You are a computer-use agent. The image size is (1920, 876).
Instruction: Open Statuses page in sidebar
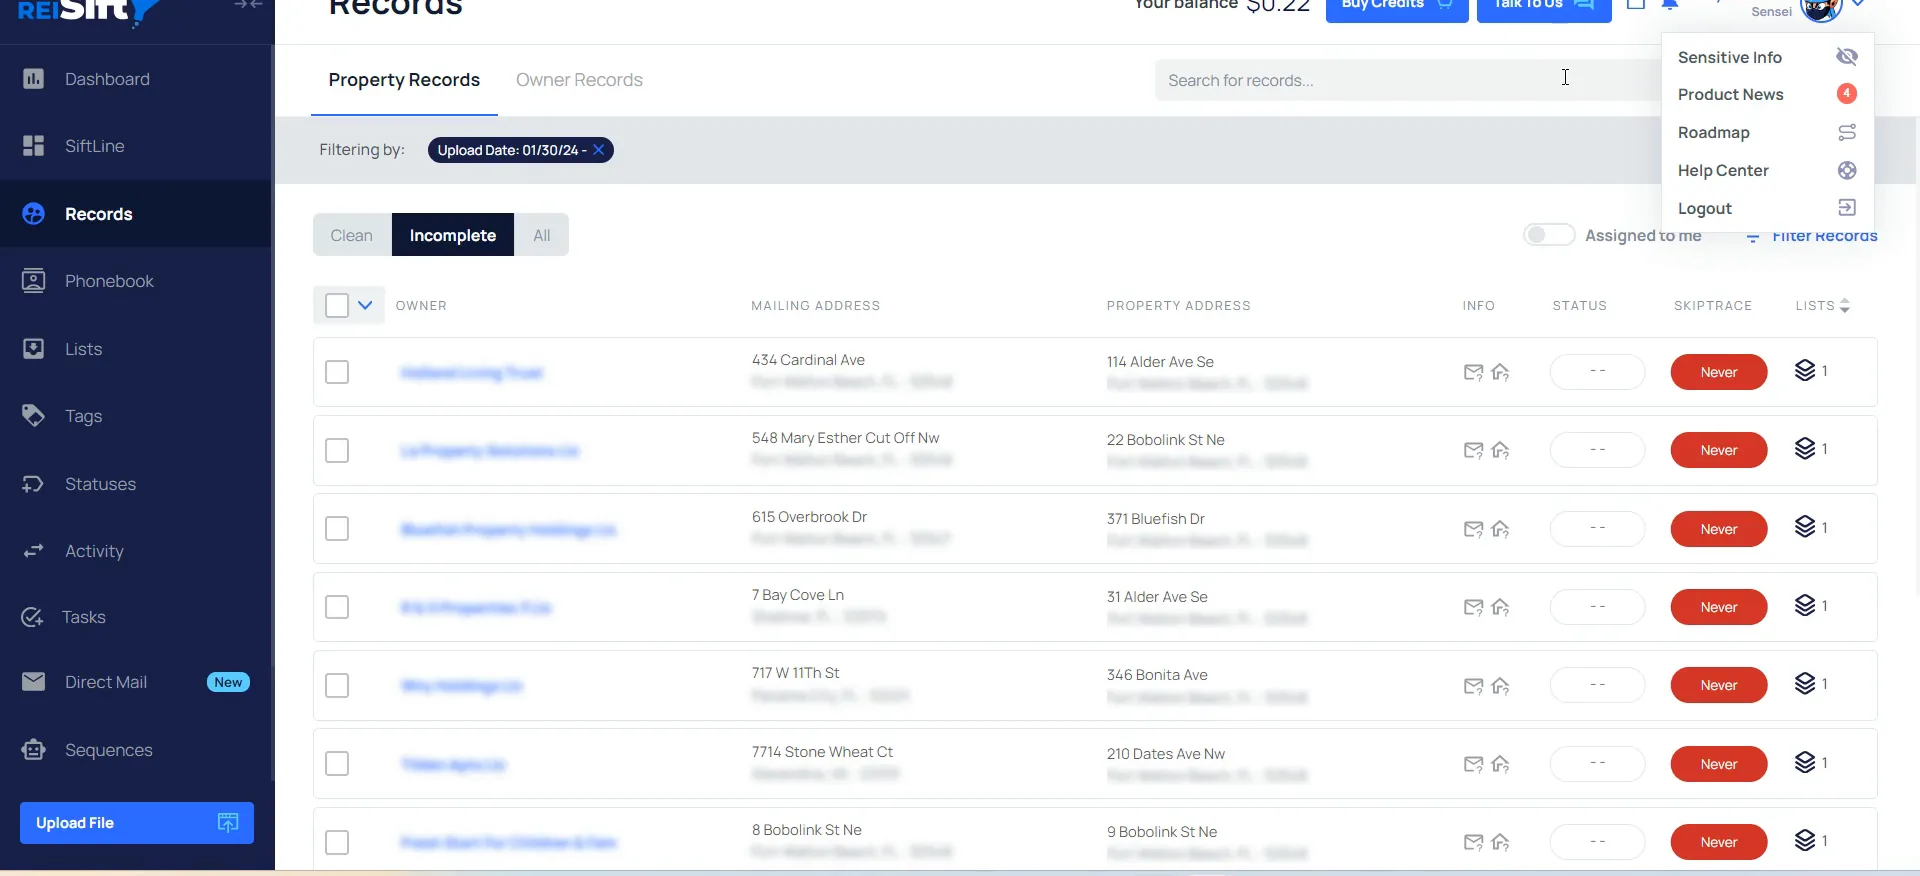pyautogui.click(x=100, y=484)
